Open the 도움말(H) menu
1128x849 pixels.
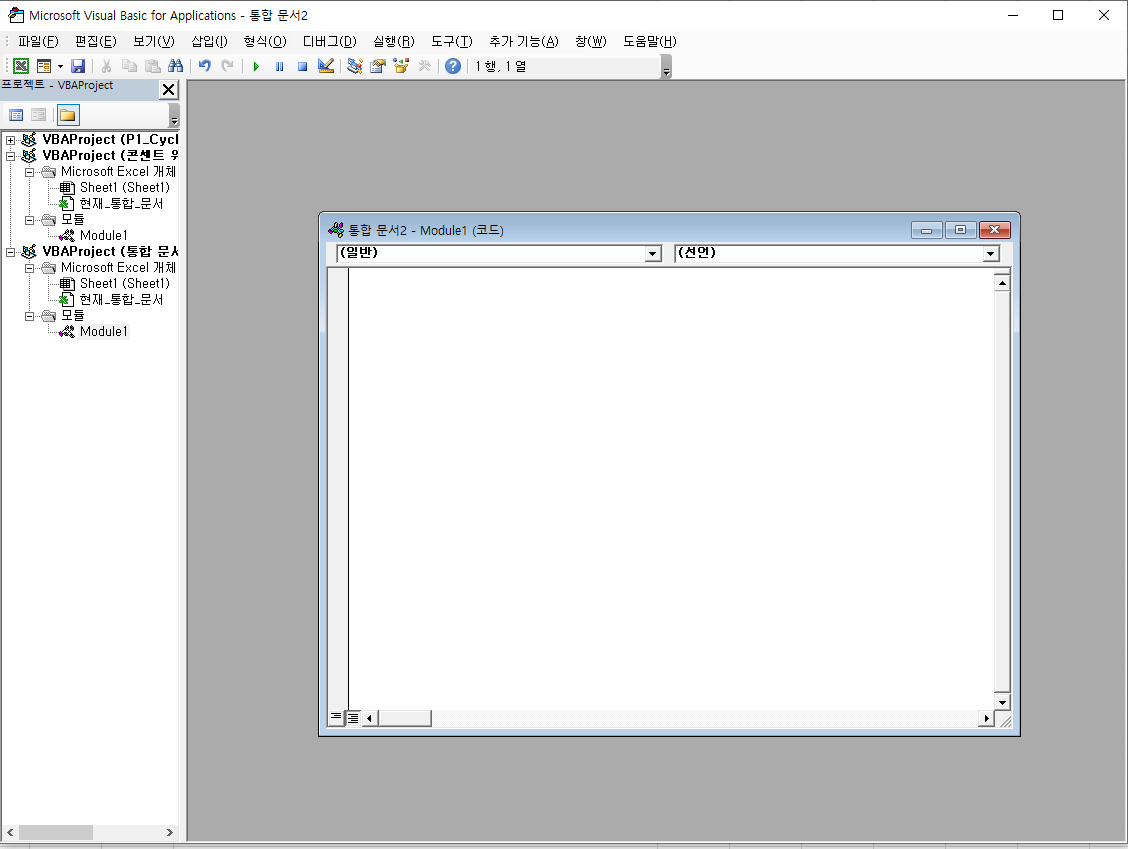point(650,42)
